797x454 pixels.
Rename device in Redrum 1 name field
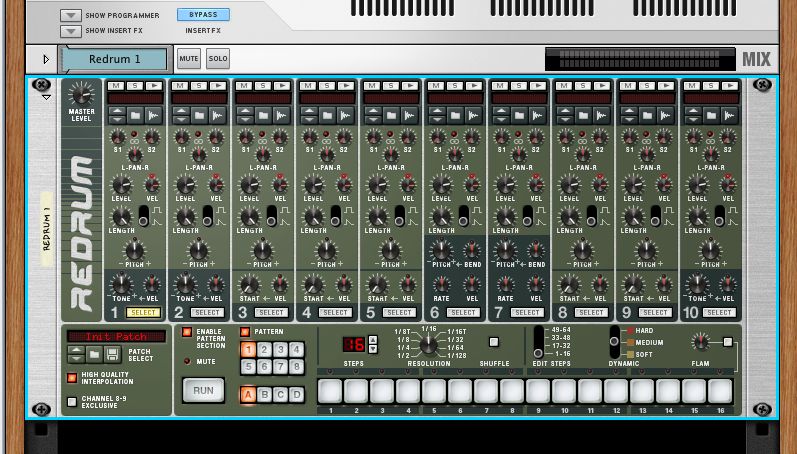point(114,59)
